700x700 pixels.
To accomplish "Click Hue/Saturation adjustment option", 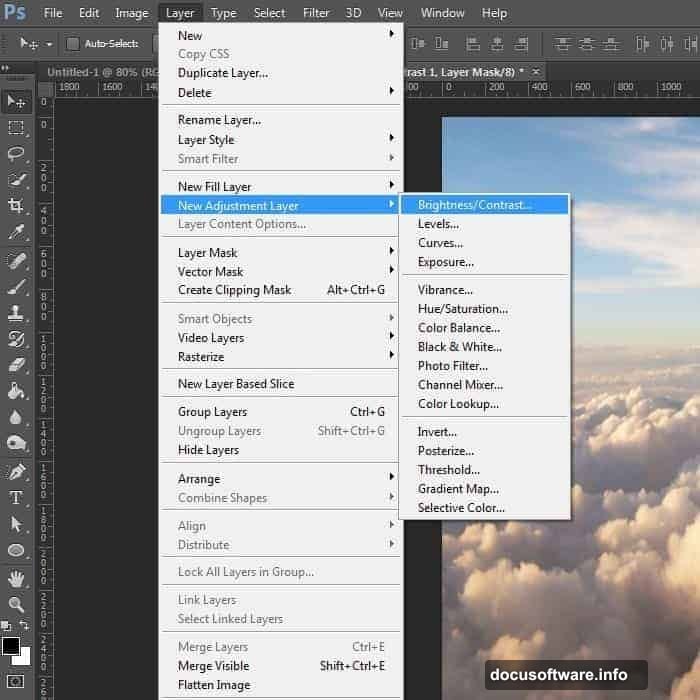I will click(x=462, y=309).
